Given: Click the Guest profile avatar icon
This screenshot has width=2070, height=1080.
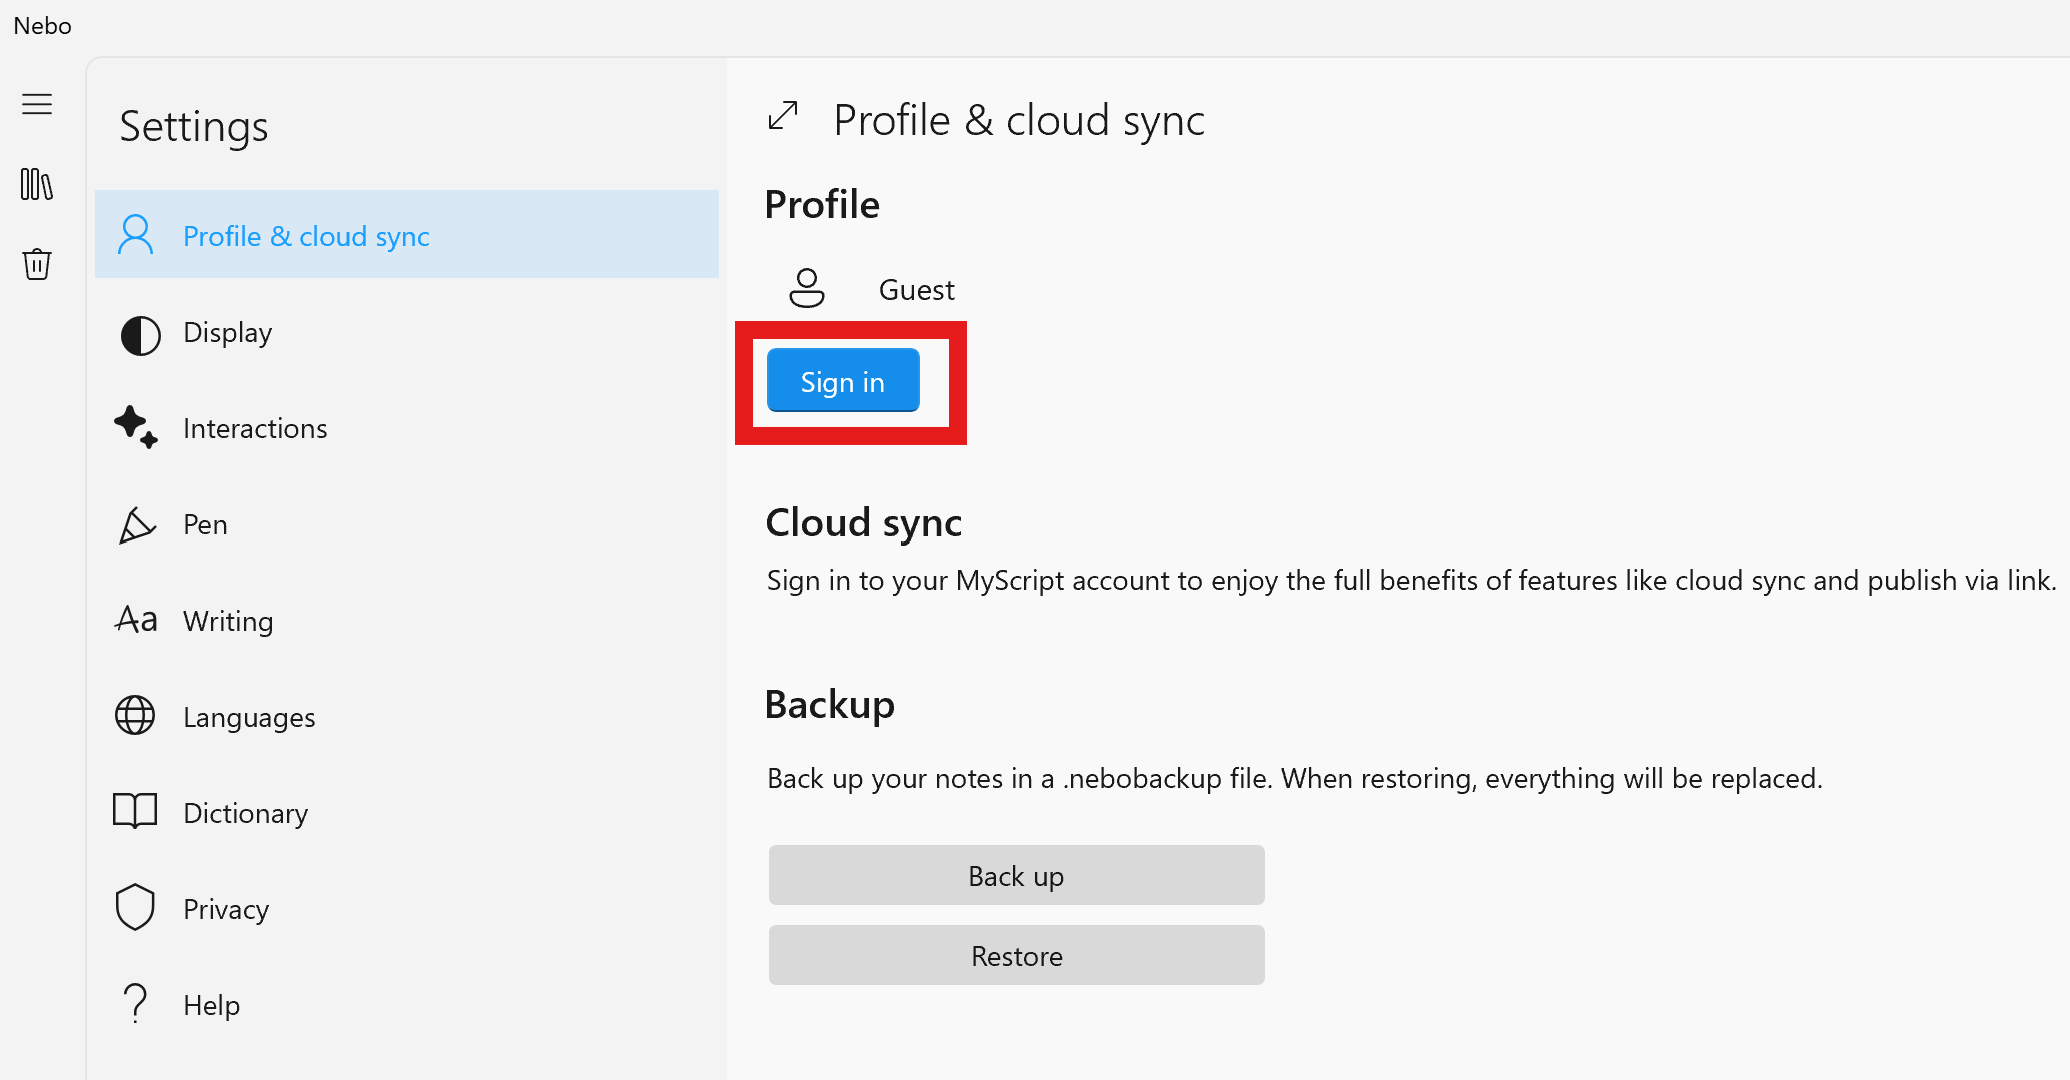Looking at the screenshot, I should point(806,288).
